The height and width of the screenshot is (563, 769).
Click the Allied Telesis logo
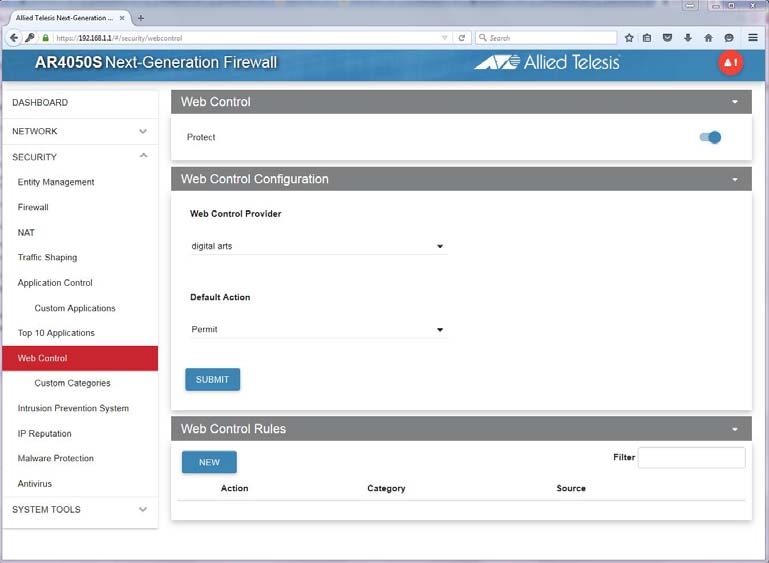(x=546, y=62)
